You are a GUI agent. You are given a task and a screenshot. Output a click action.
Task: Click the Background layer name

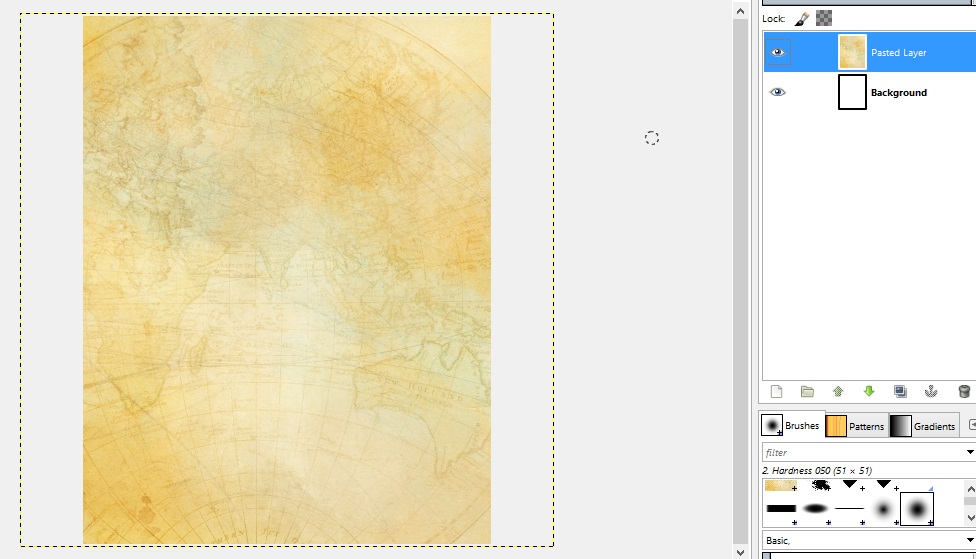898,93
